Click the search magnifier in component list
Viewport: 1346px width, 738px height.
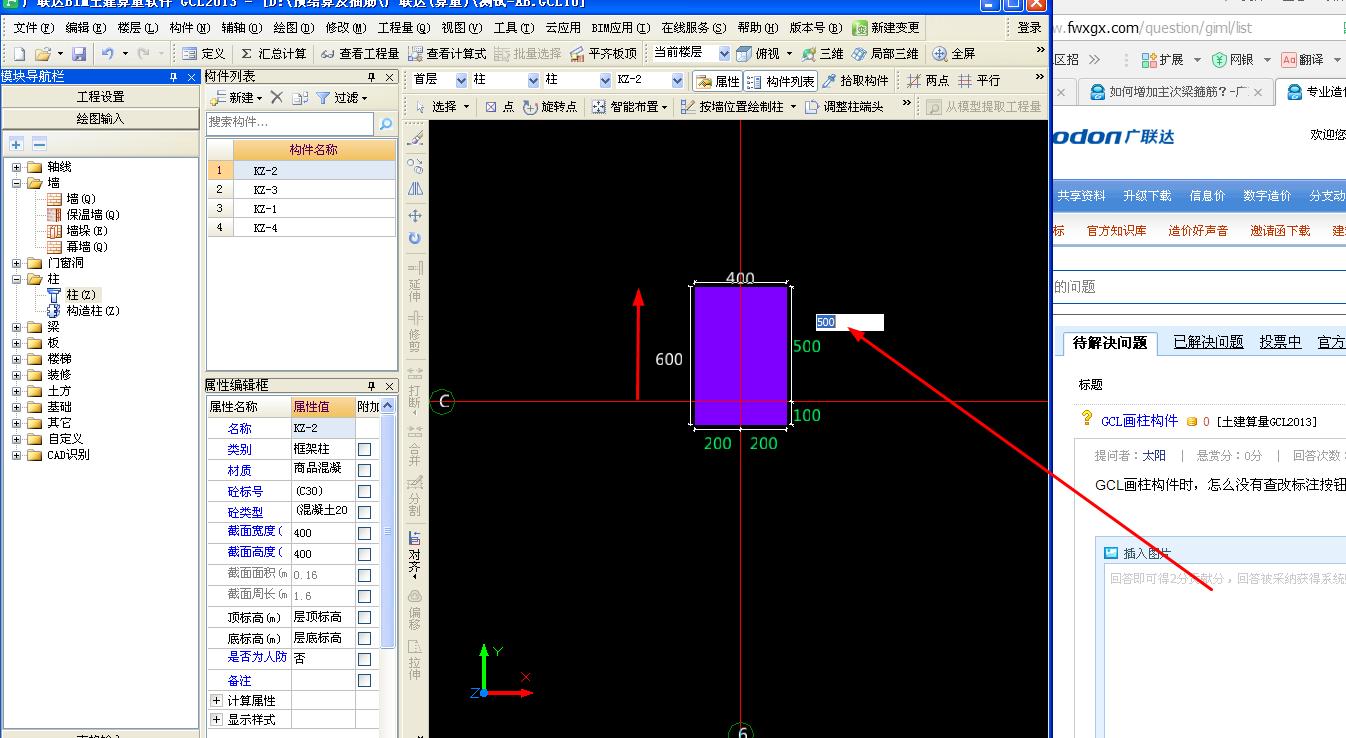click(x=385, y=123)
